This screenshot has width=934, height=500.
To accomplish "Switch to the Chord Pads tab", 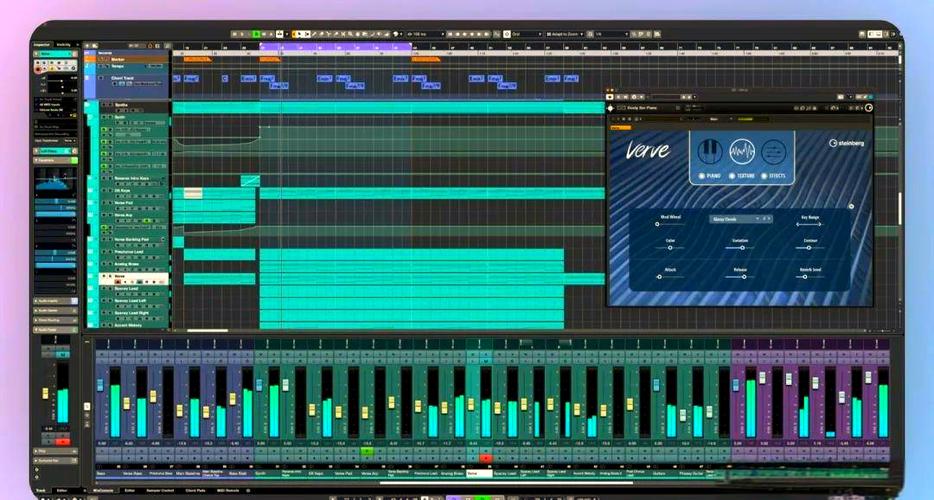I will [195, 490].
